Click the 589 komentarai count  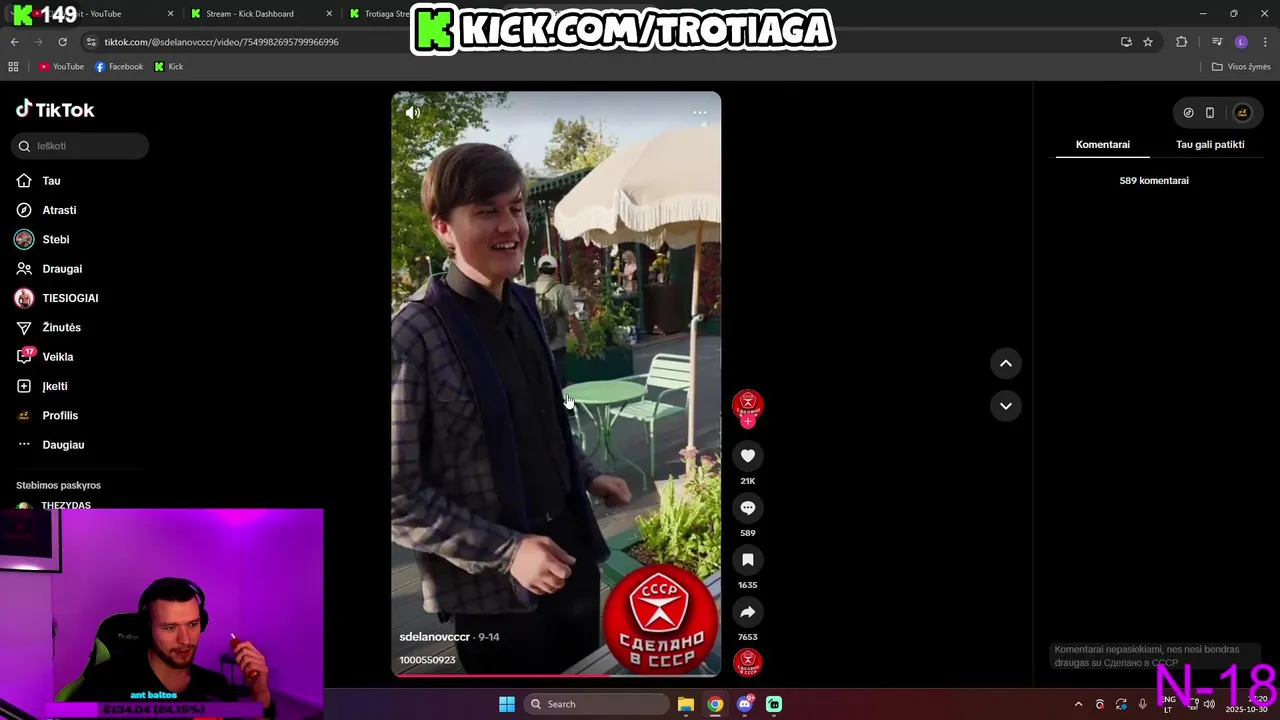[x=1154, y=181]
